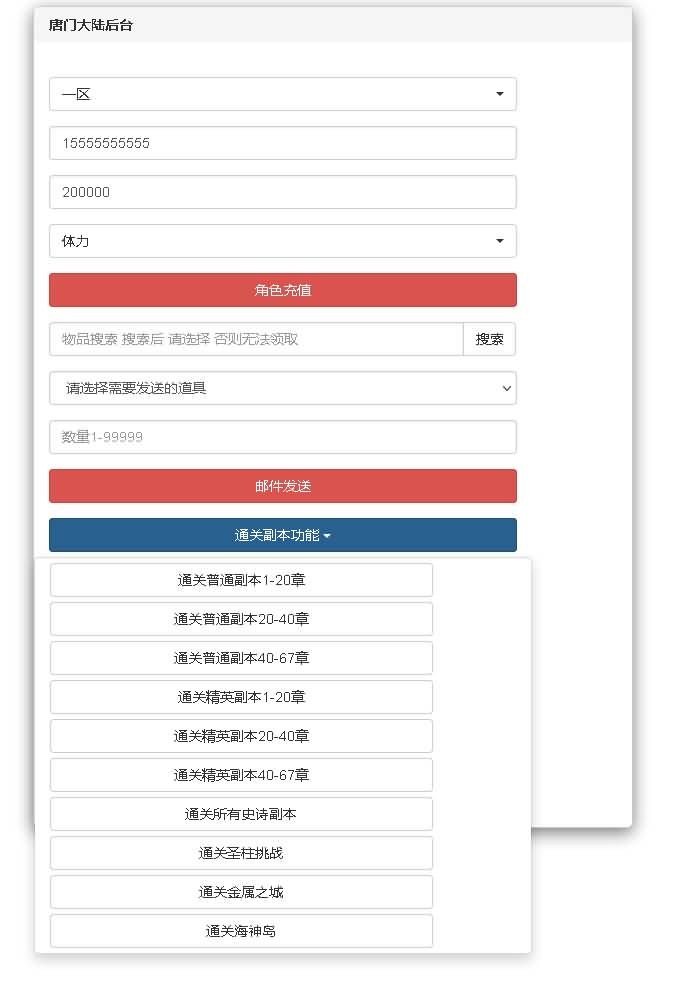Click the red 角色充值 recharge button
Screen dimensions: 679x988
[283, 290]
